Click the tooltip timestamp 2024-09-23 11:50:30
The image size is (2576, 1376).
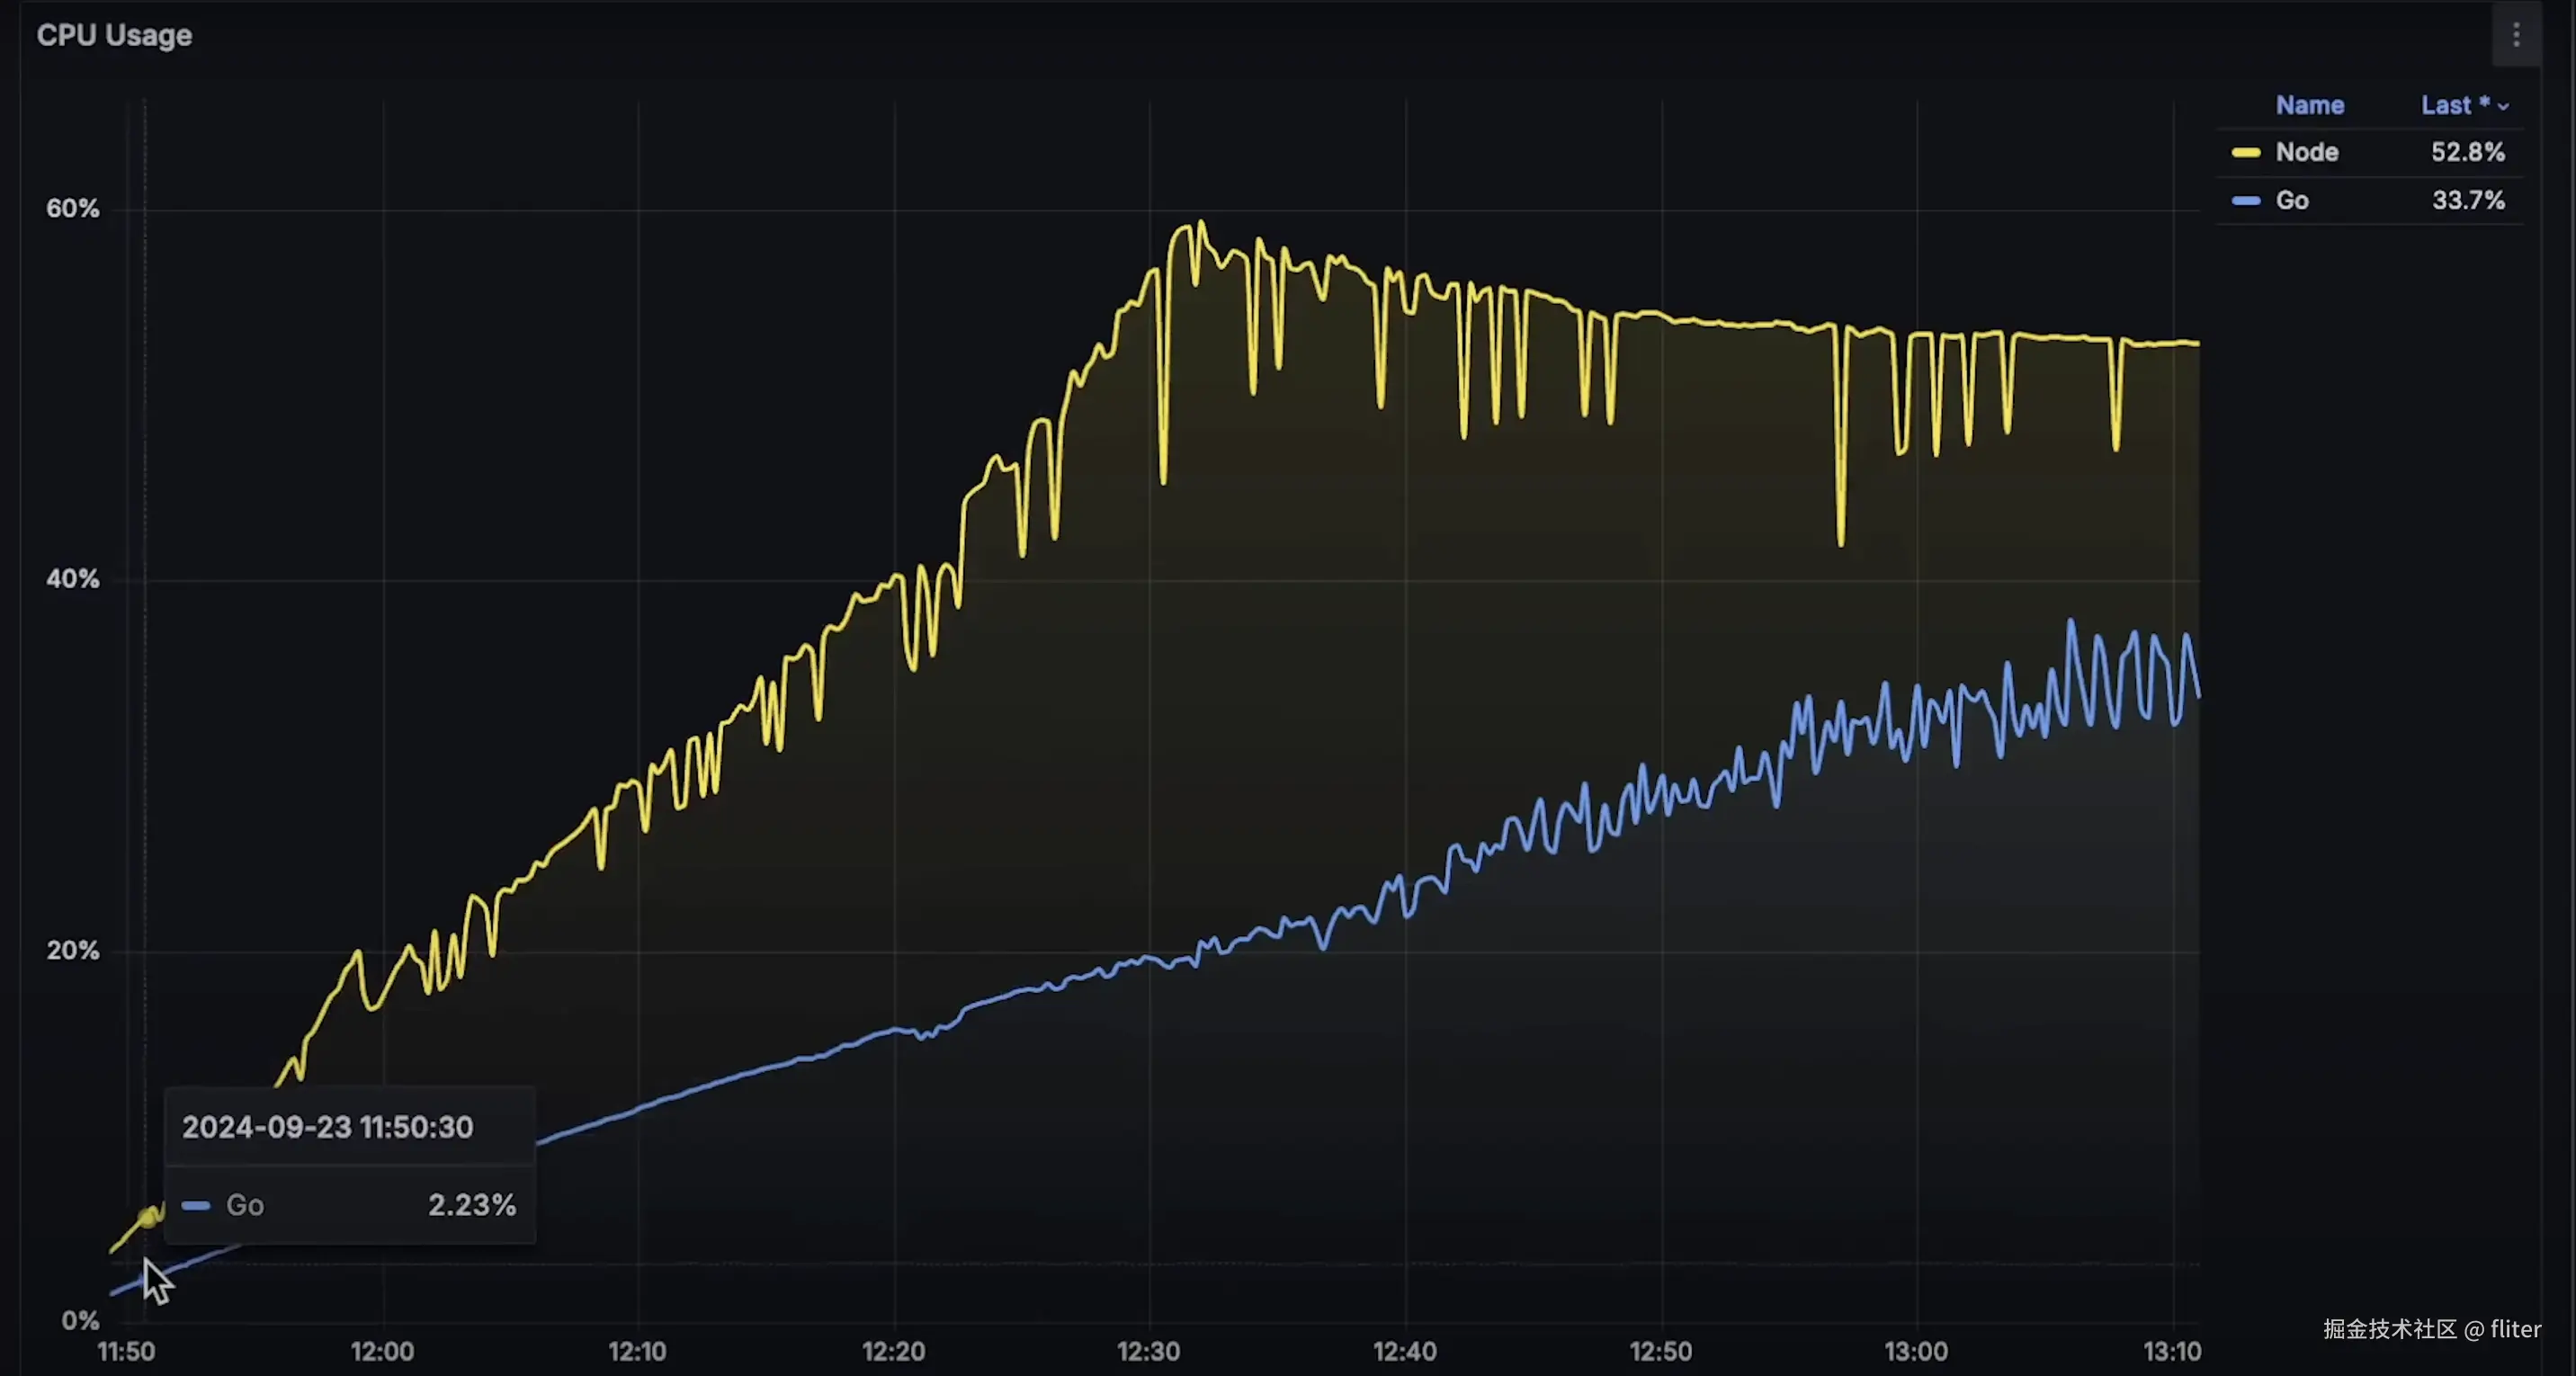pos(327,1128)
